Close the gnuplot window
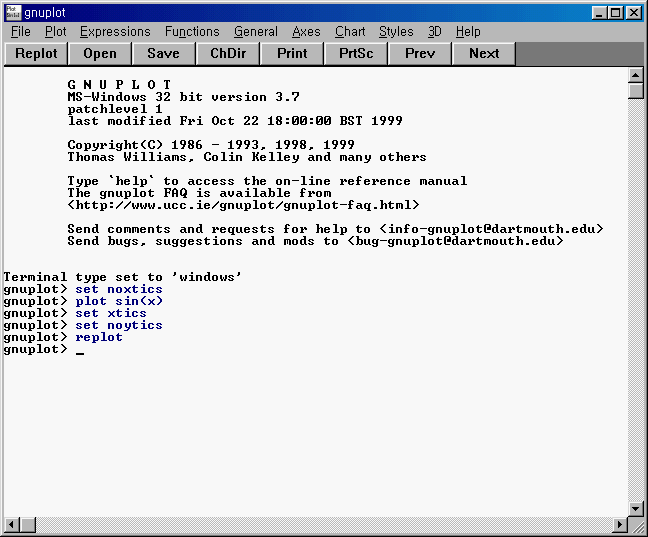Image resolution: width=648 pixels, height=537 pixels. pos(634,13)
